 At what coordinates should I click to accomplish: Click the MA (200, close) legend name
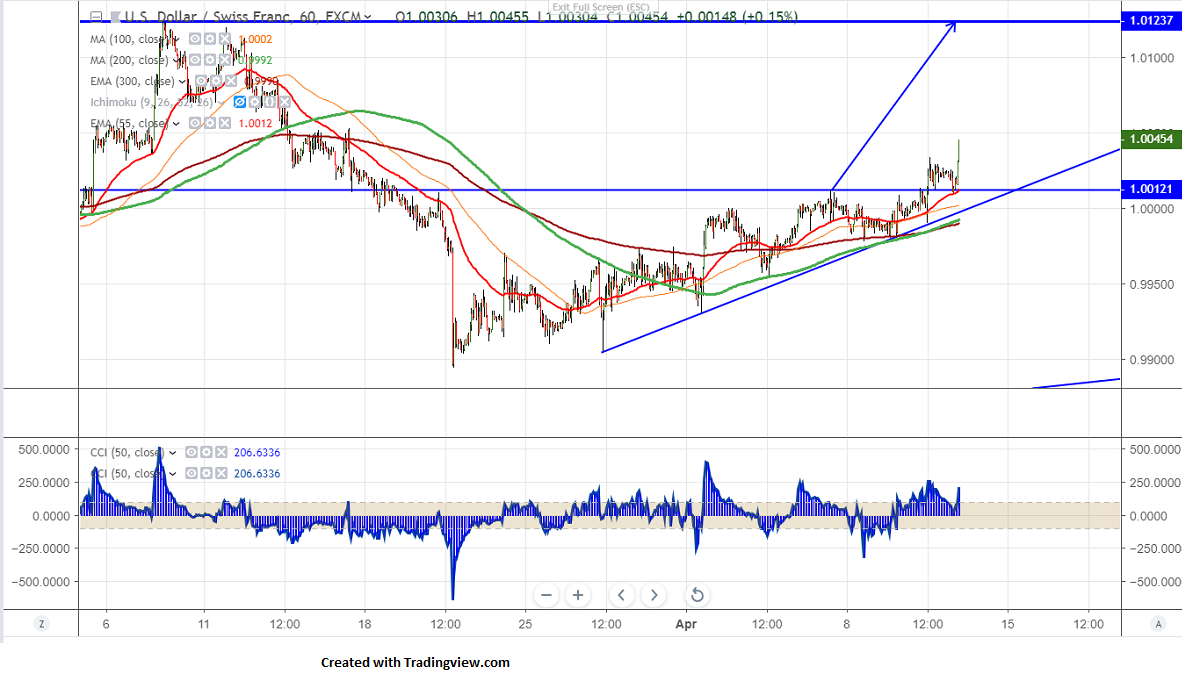(129, 60)
